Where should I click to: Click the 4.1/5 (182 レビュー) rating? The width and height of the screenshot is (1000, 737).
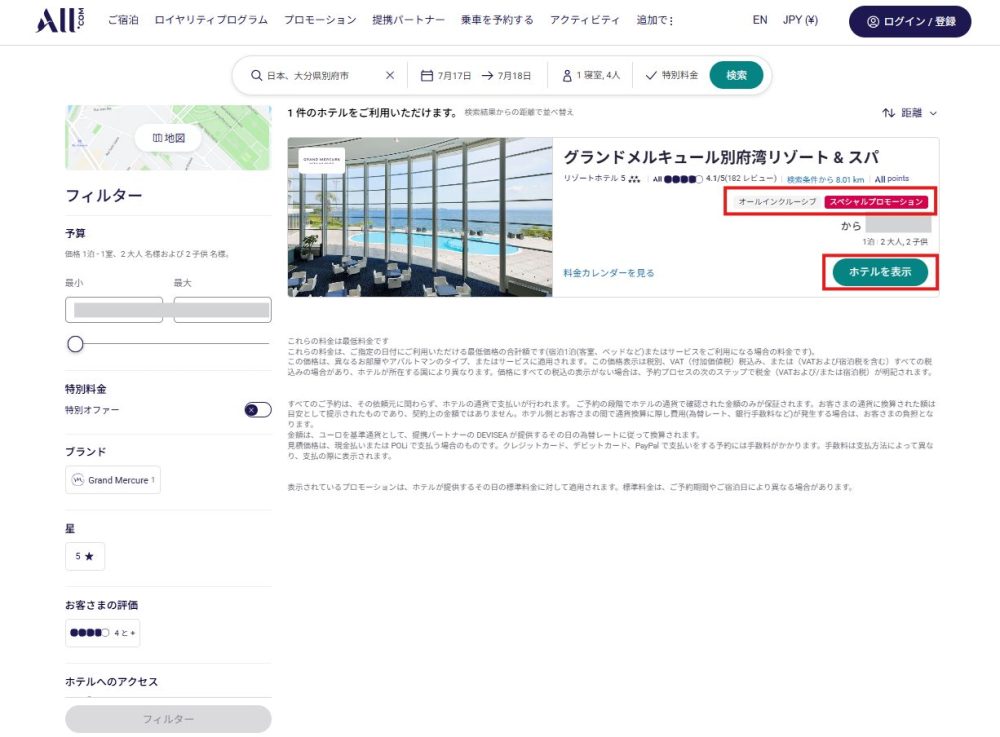(x=741, y=179)
